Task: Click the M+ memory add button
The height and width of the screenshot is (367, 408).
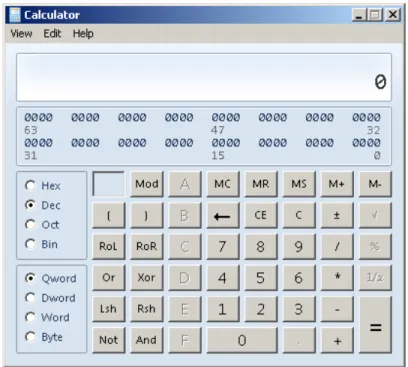Action: (337, 184)
